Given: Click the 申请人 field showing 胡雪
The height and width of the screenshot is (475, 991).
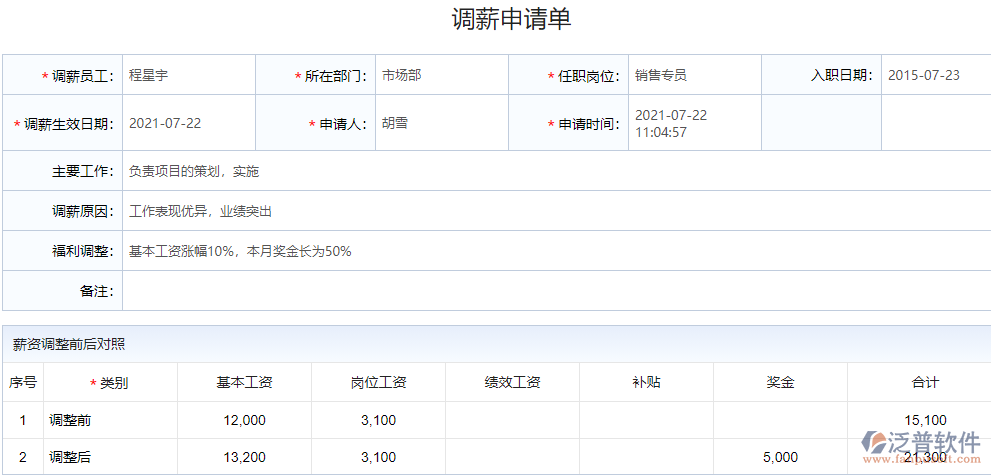Looking at the screenshot, I should pyautogui.click(x=441, y=123).
